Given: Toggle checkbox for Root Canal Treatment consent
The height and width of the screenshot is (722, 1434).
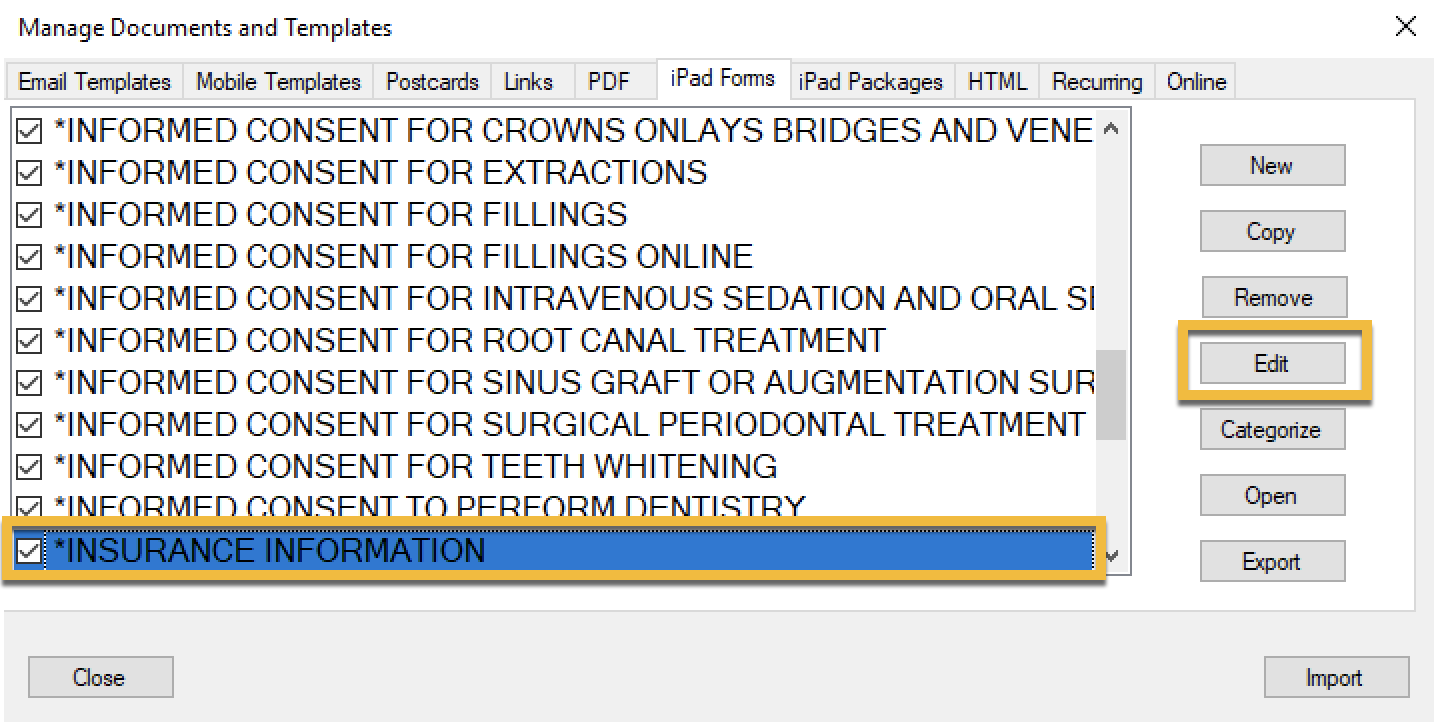Looking at the screenshot, I should pos(30,341).
